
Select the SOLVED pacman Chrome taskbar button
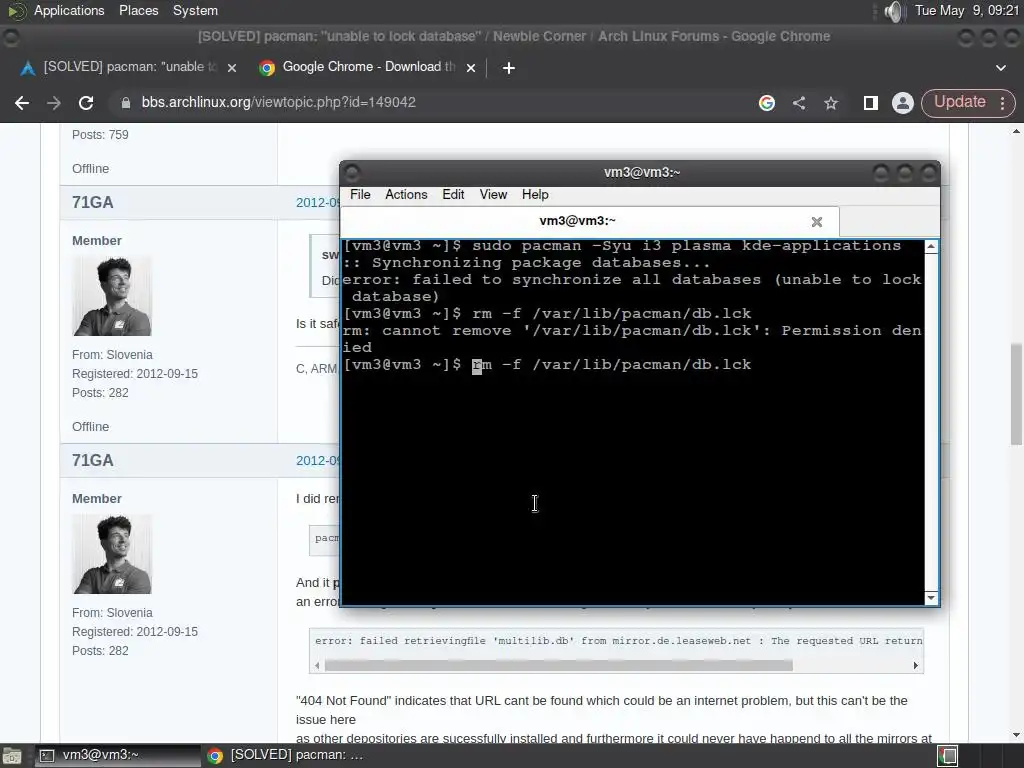pyautogui.click(x=285, y=755)
